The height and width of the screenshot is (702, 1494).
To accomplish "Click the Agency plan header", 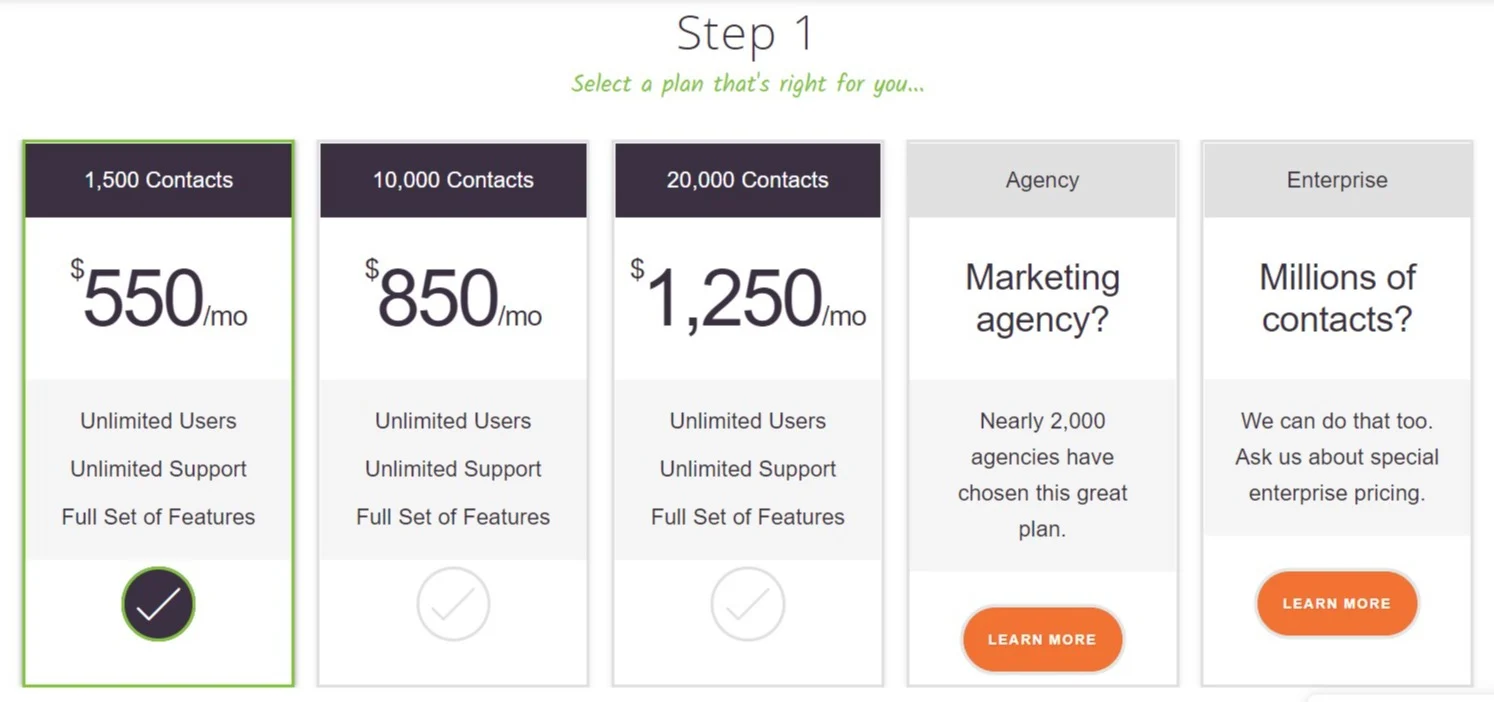I will 1042,180.
